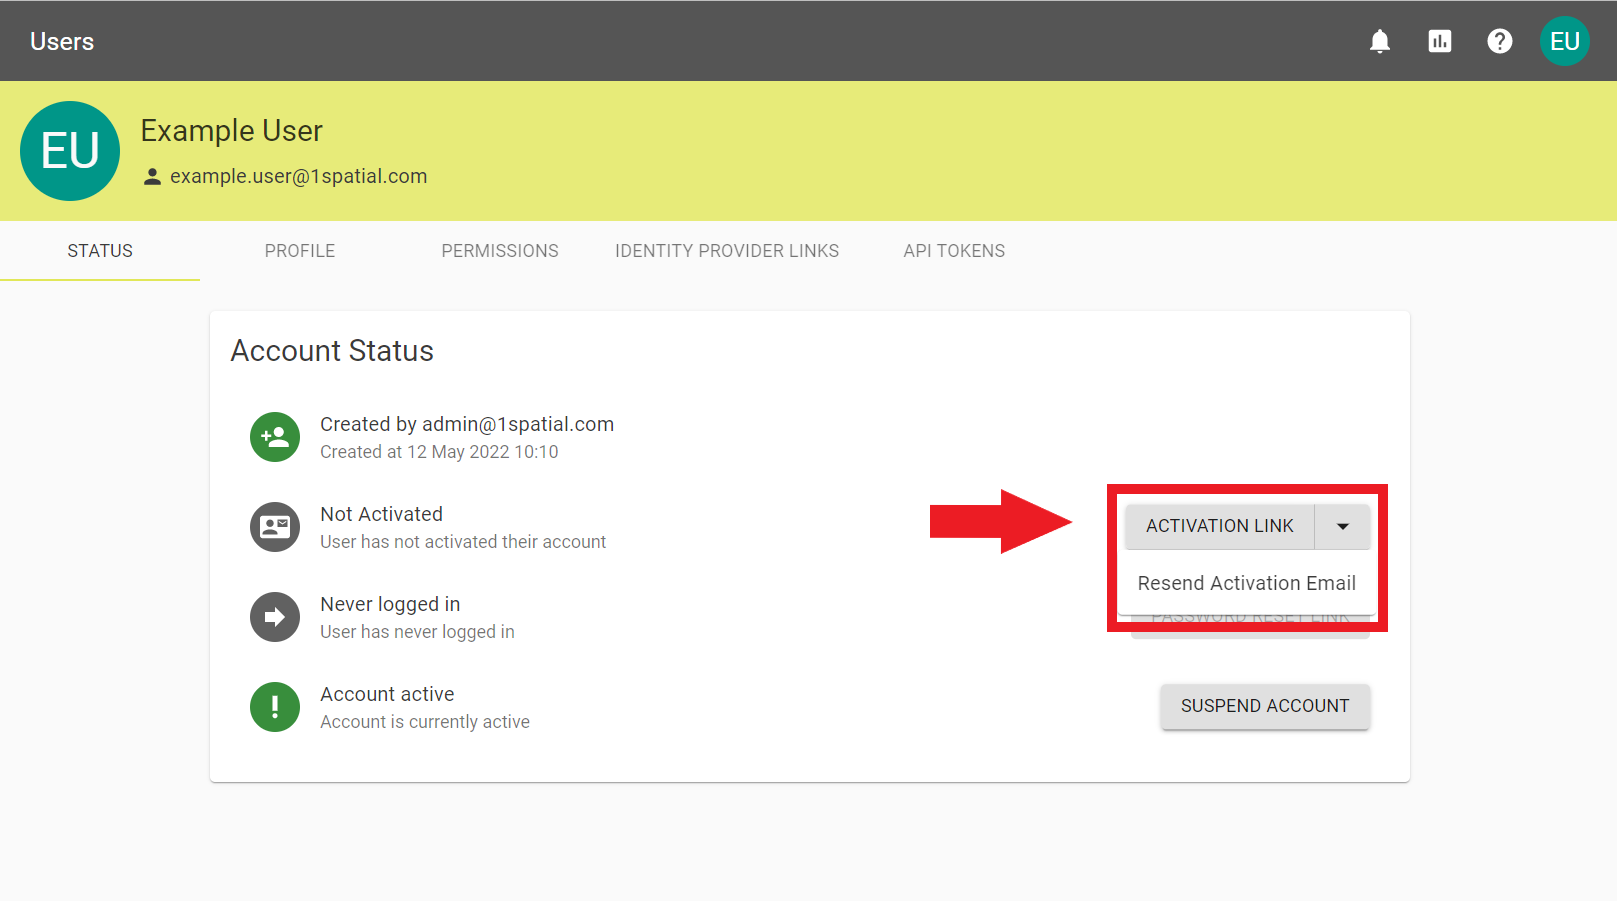The image size is (1617, 901).
Task: Click the Never logged in label
Action: coord(390,604)
